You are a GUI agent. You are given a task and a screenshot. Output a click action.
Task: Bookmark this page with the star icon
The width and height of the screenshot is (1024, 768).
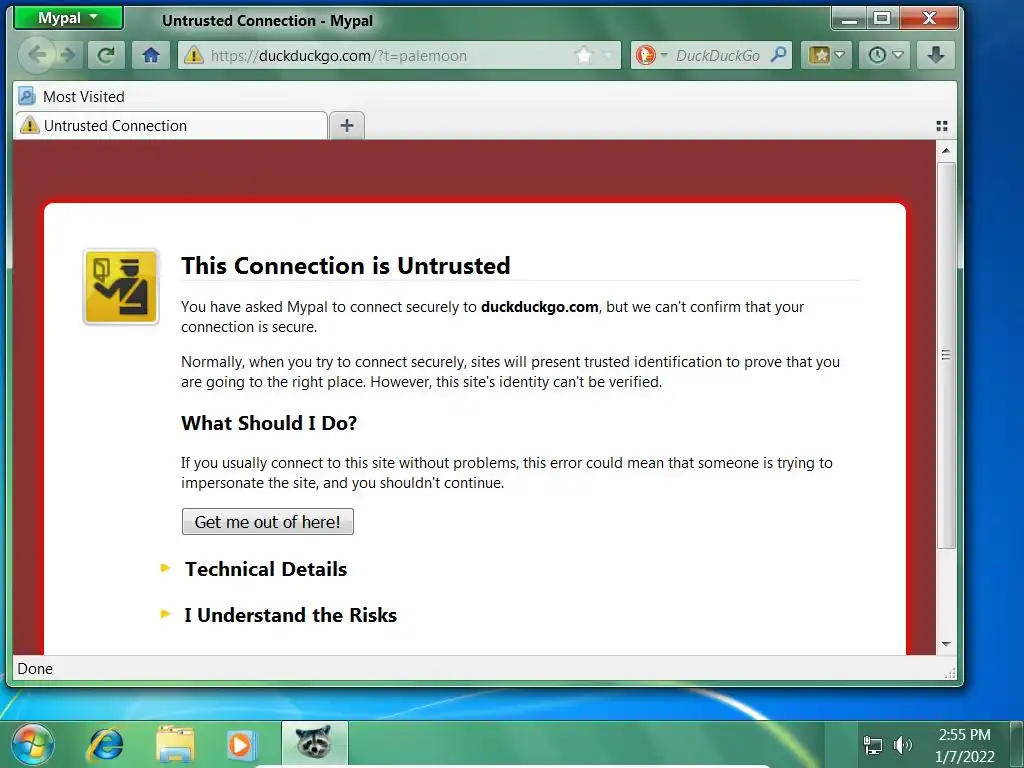pos(584,56)
